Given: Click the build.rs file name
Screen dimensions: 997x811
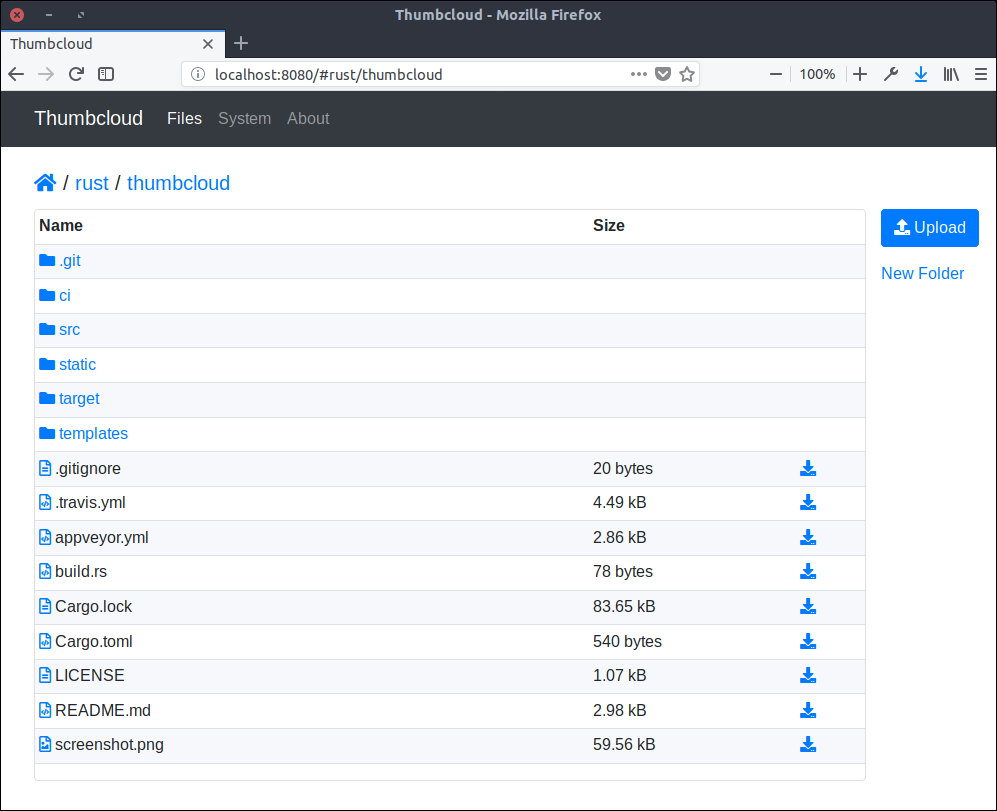Looking at the screenshot, I should (81, 571).
